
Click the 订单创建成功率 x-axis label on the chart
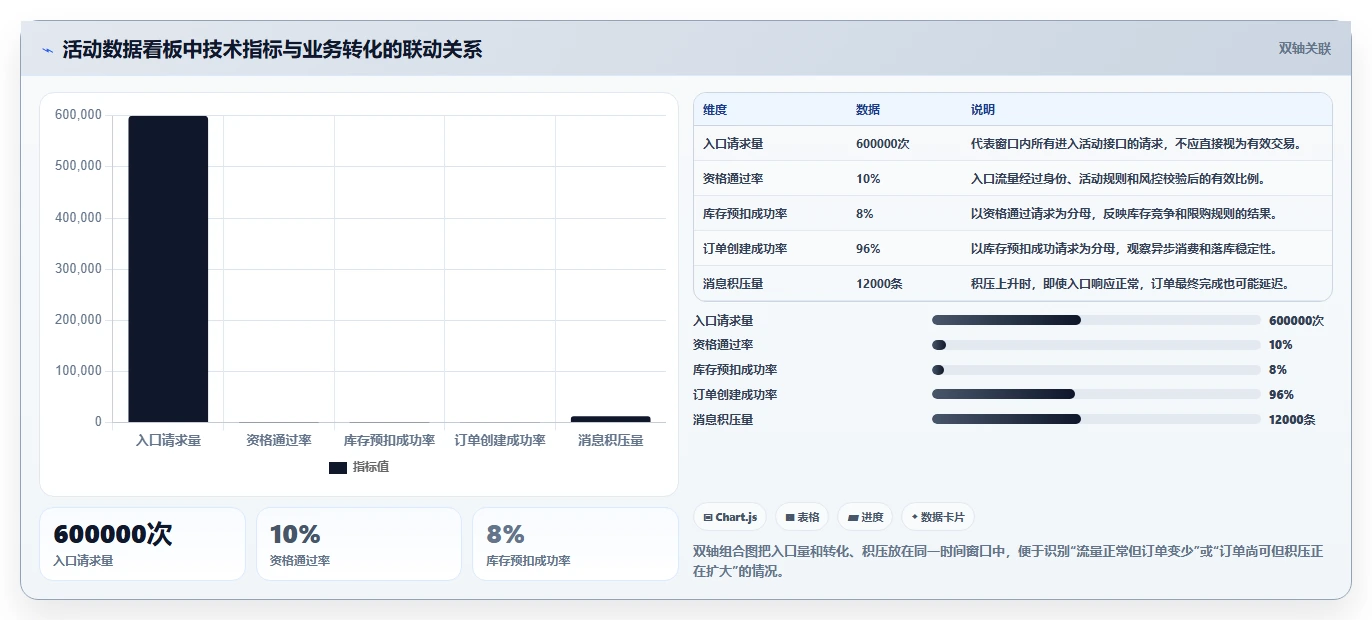(x=500, y=440)
